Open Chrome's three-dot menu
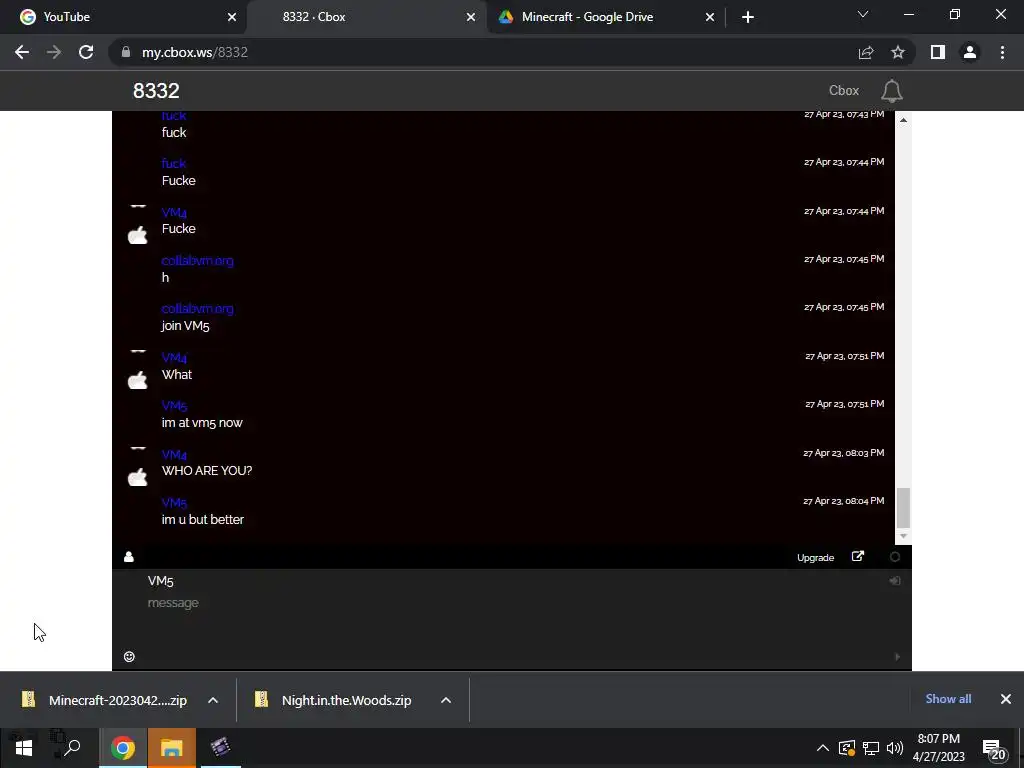 coord(1002,52)
